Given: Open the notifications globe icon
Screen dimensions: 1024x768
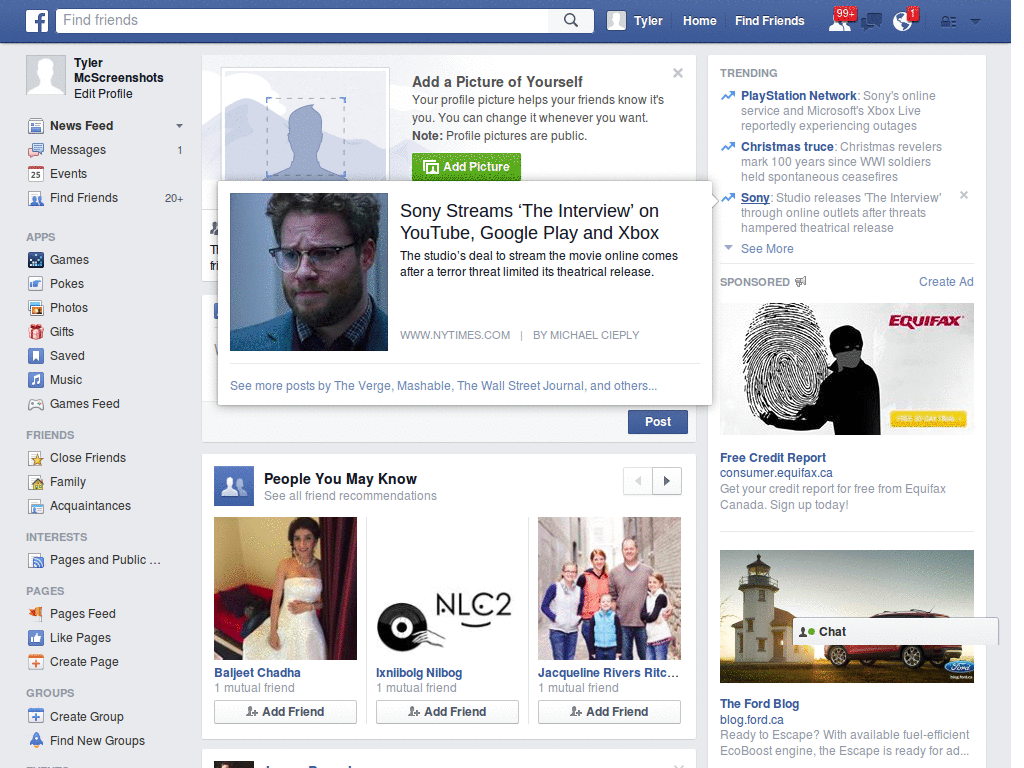Looking at the screenshot, I should (x=903, y=21).
